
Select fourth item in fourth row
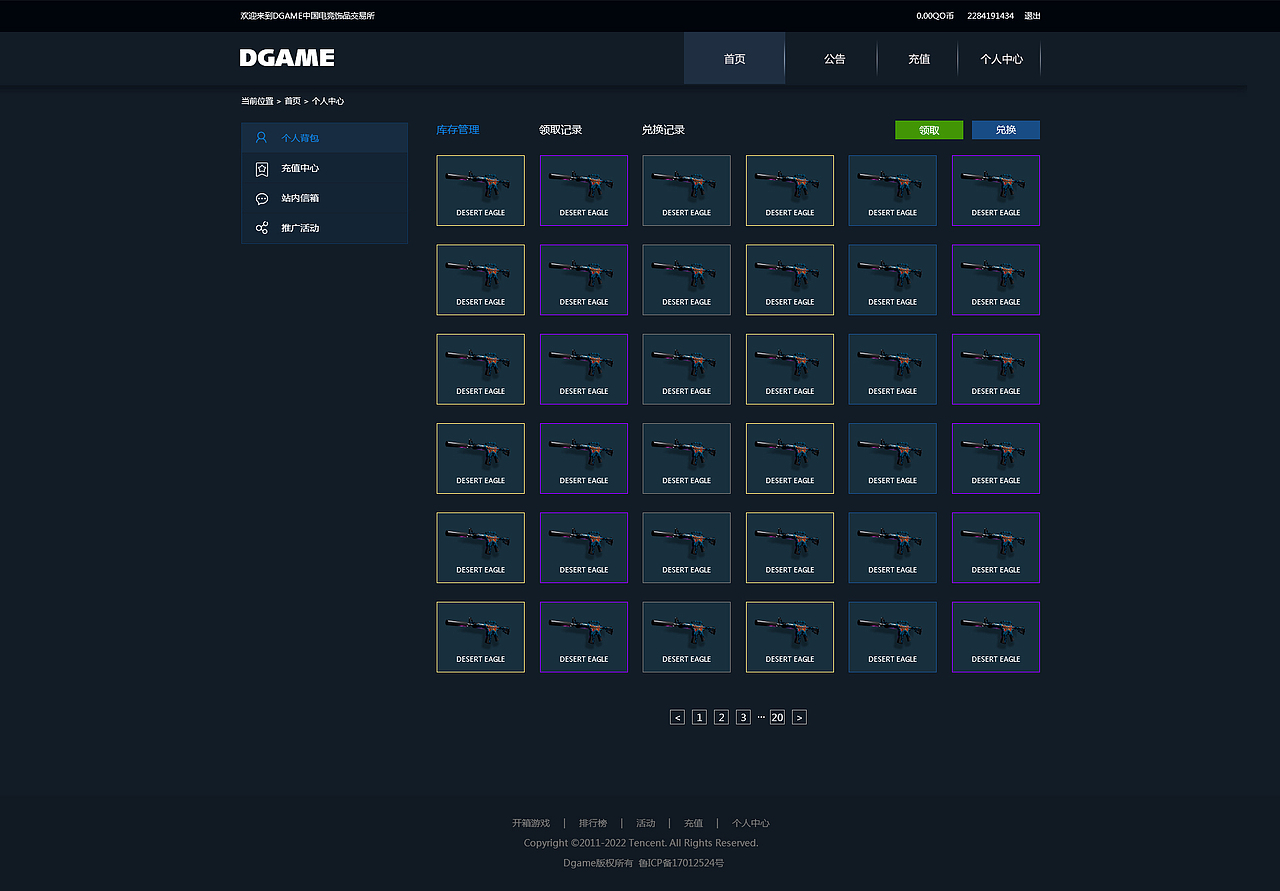790,458
